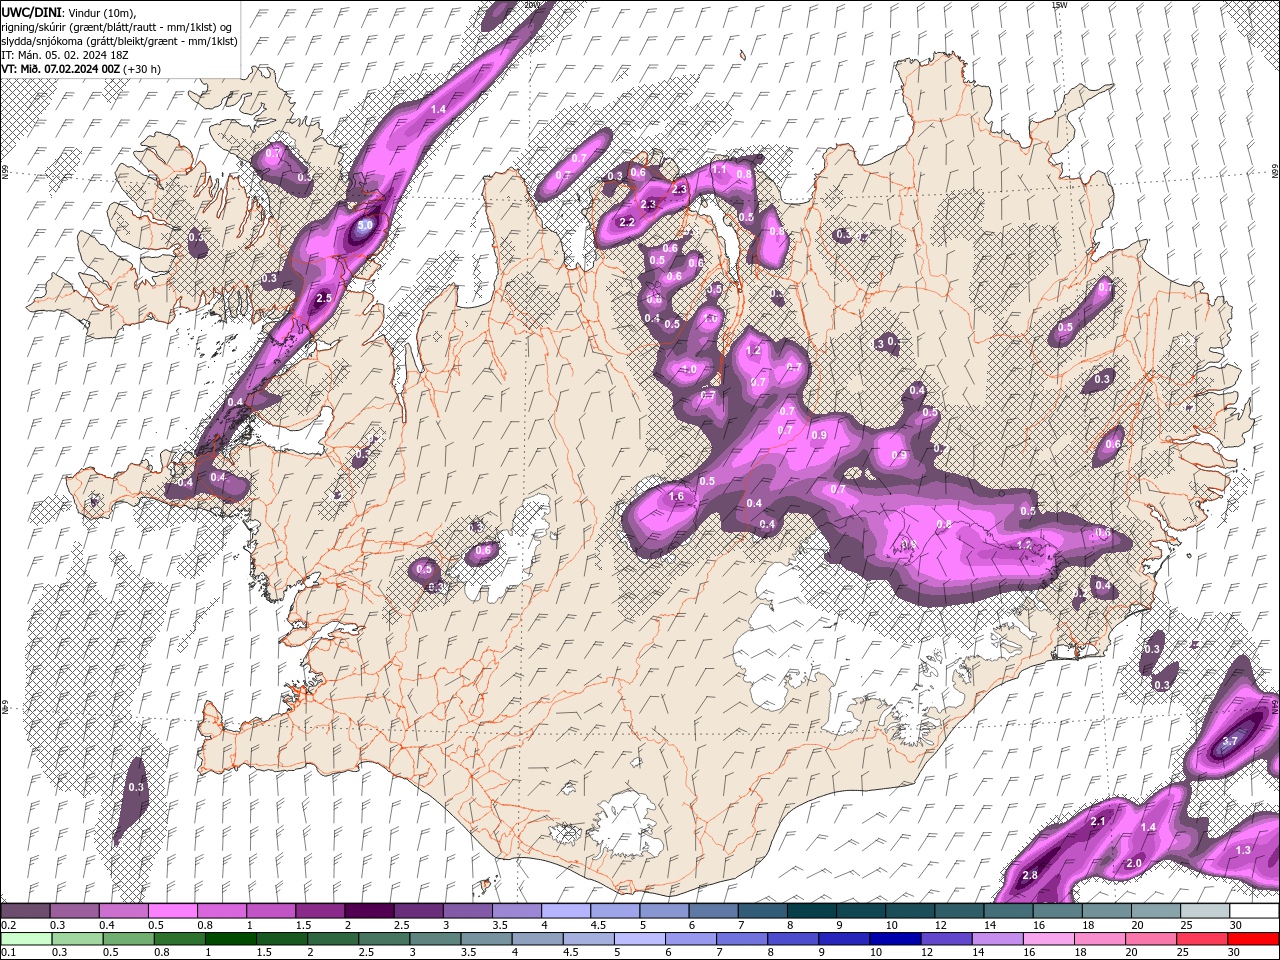This screenshot has width=1280, height=960.
Task: Click the first grey-purple 0.2 swatch in the upper scale
Action: 25,911
